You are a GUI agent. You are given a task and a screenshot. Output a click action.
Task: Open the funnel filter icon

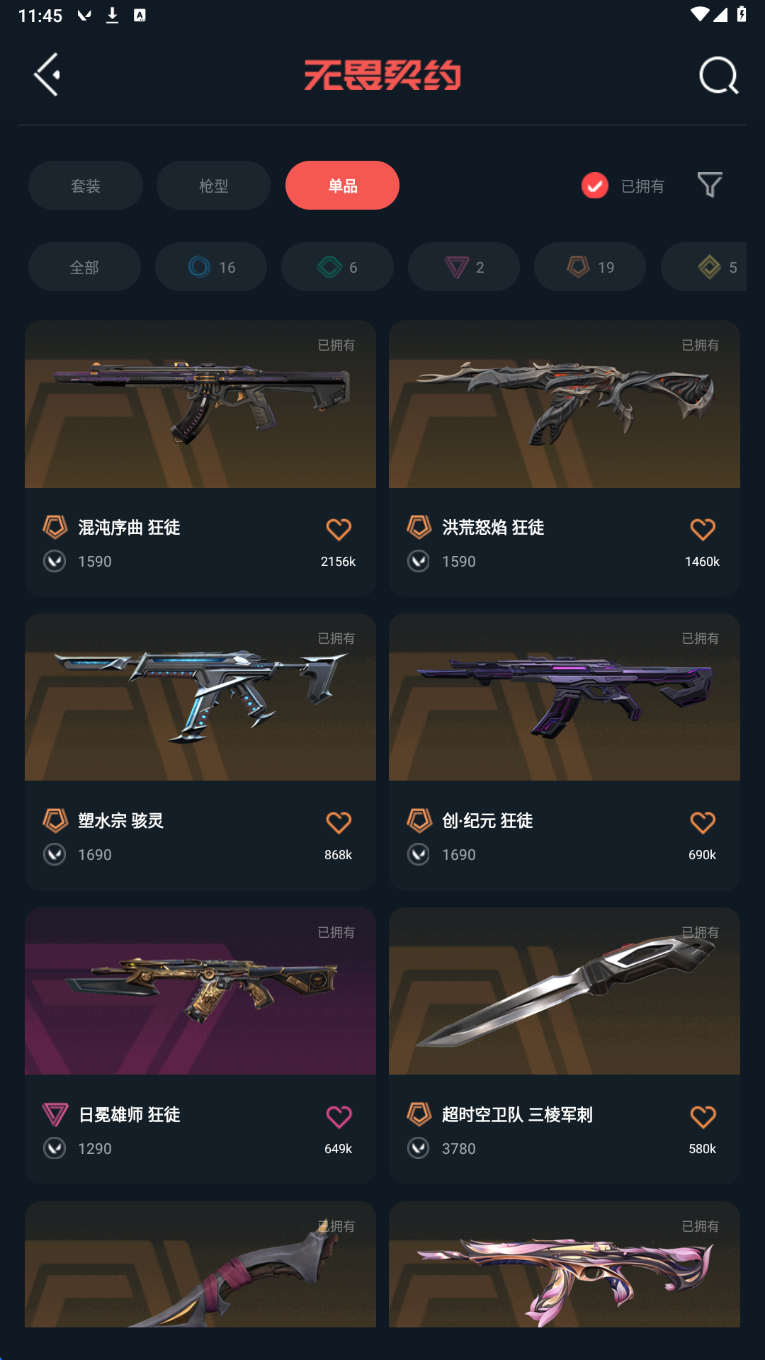(709, 185)
